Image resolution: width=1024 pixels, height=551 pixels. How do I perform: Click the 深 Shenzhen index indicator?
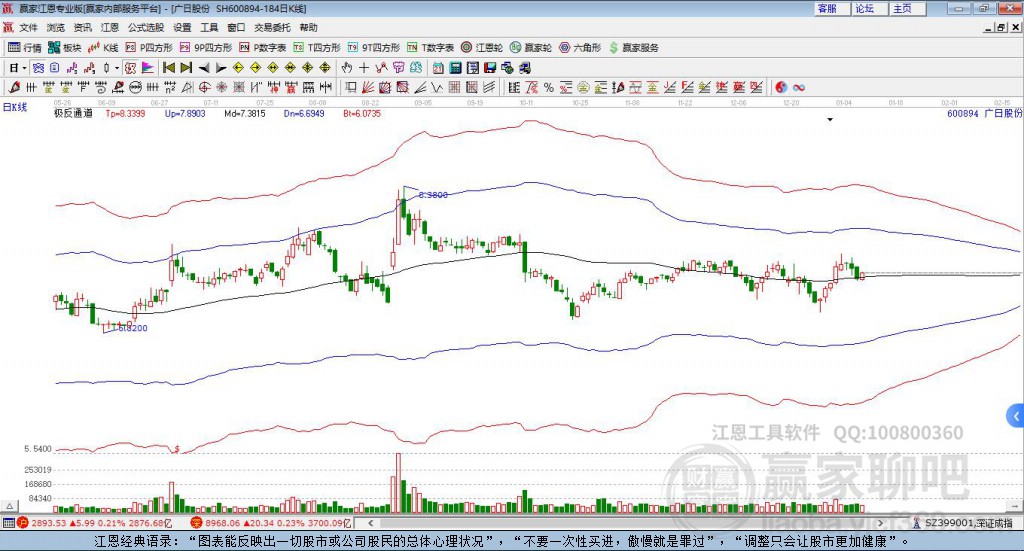[196, 523]
